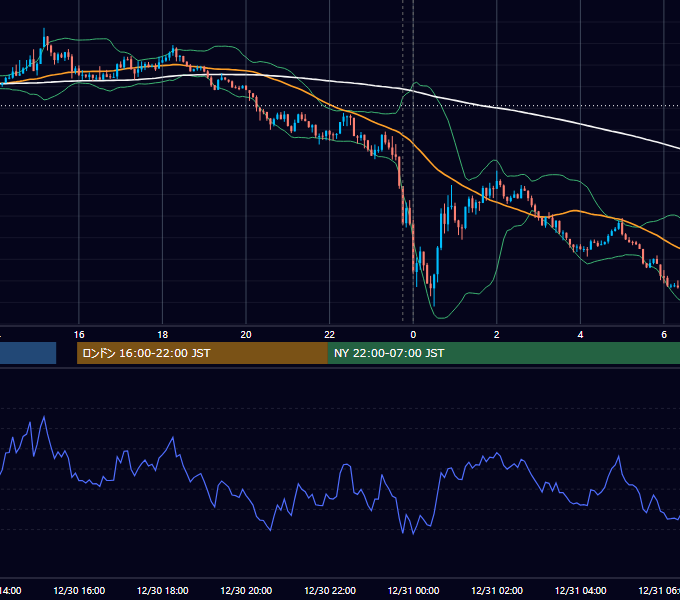Image resolution: width=680 pixels, height=600 pixels.
Task: Click the "12/31 02:00" date label
Action: [x=497, y=590]
